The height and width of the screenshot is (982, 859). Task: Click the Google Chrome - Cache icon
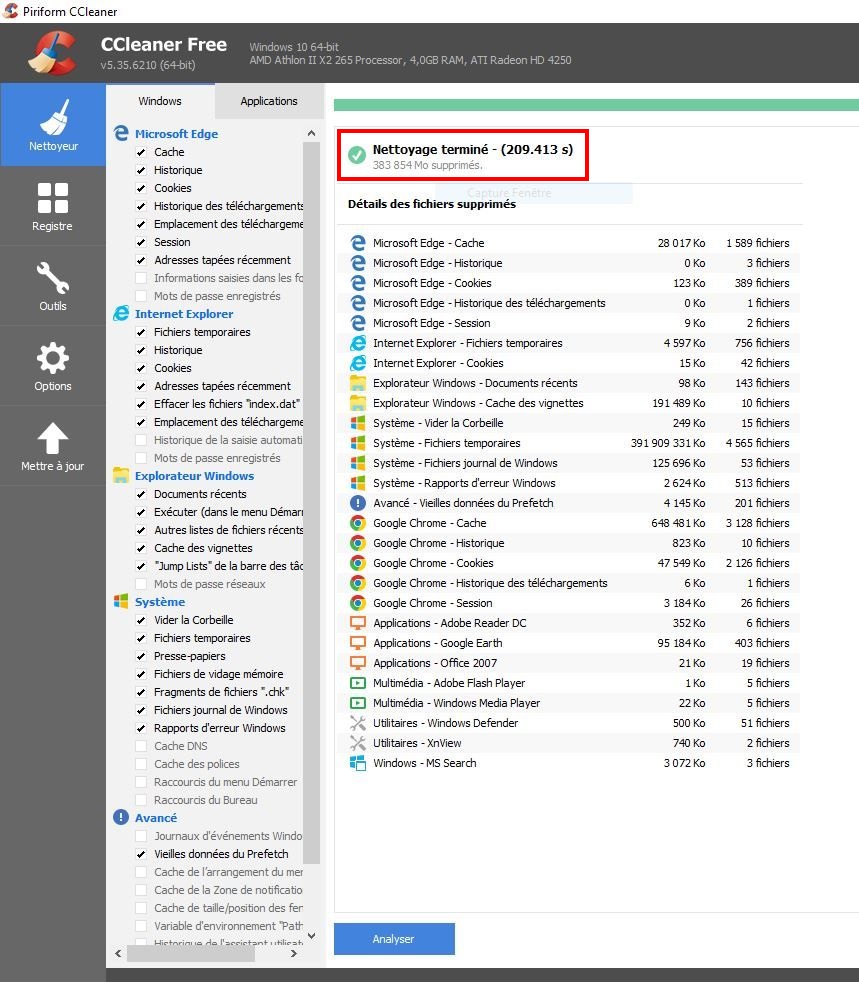pyautogui.click(x=357, y=523)
